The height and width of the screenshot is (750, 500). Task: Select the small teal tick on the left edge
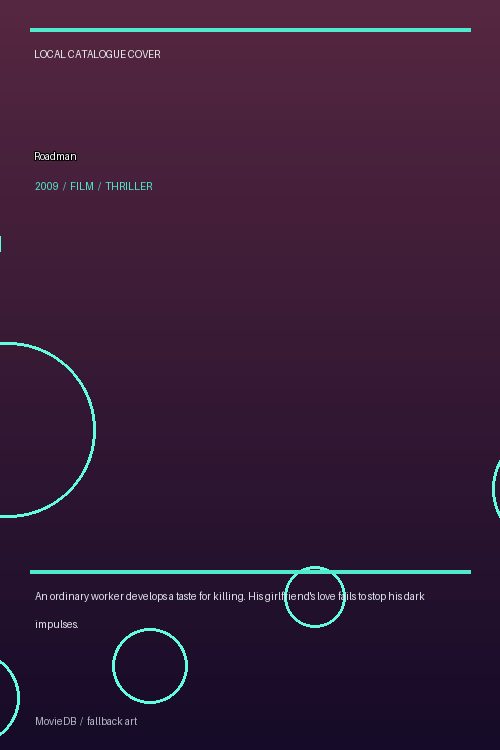(1, 243)
